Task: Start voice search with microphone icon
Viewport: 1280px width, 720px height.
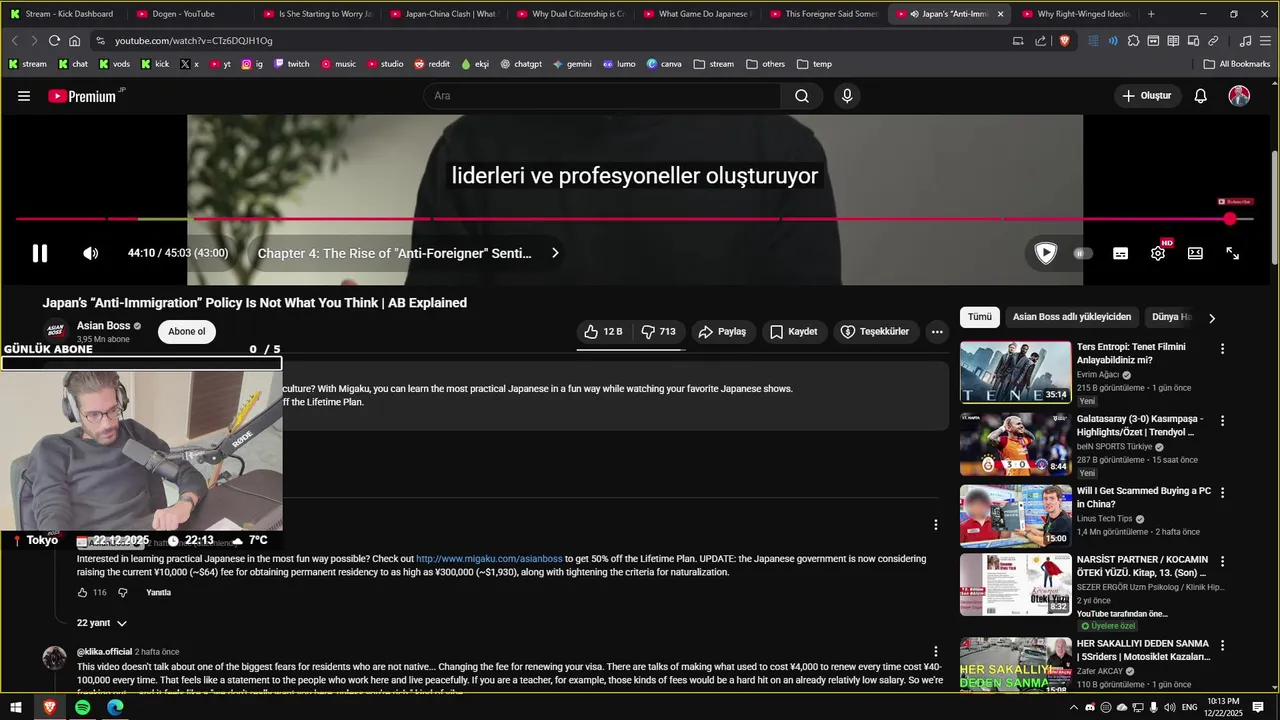Action: click(847, 96)
